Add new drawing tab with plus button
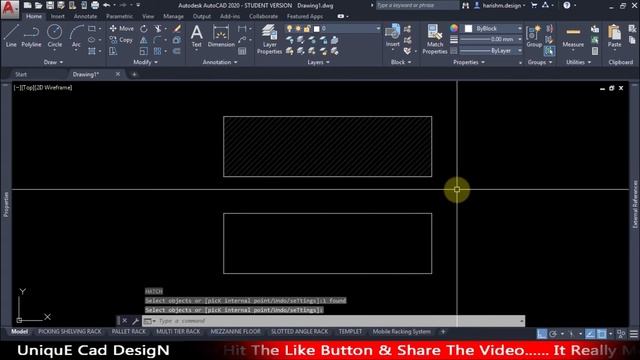Image resolution: width=640 pixels, height=360 pixels. [134, 74]
